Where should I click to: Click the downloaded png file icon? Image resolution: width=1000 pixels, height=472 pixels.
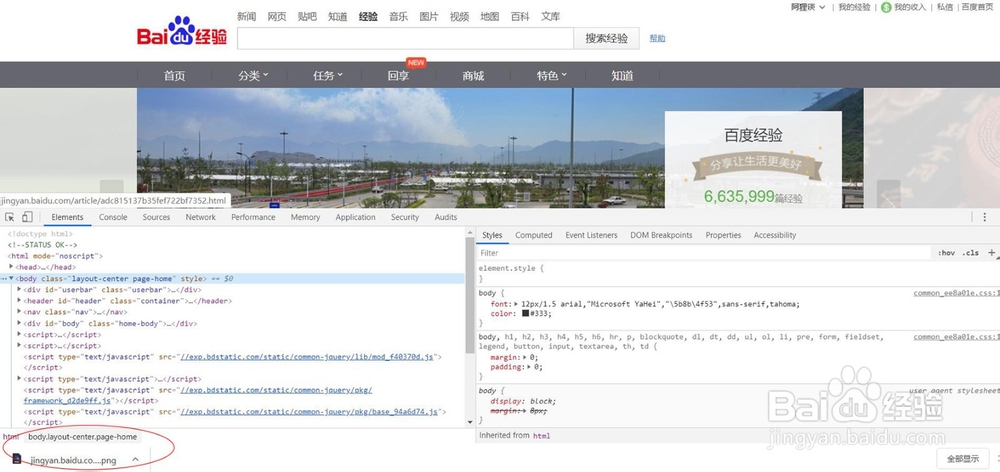[17, 459]
